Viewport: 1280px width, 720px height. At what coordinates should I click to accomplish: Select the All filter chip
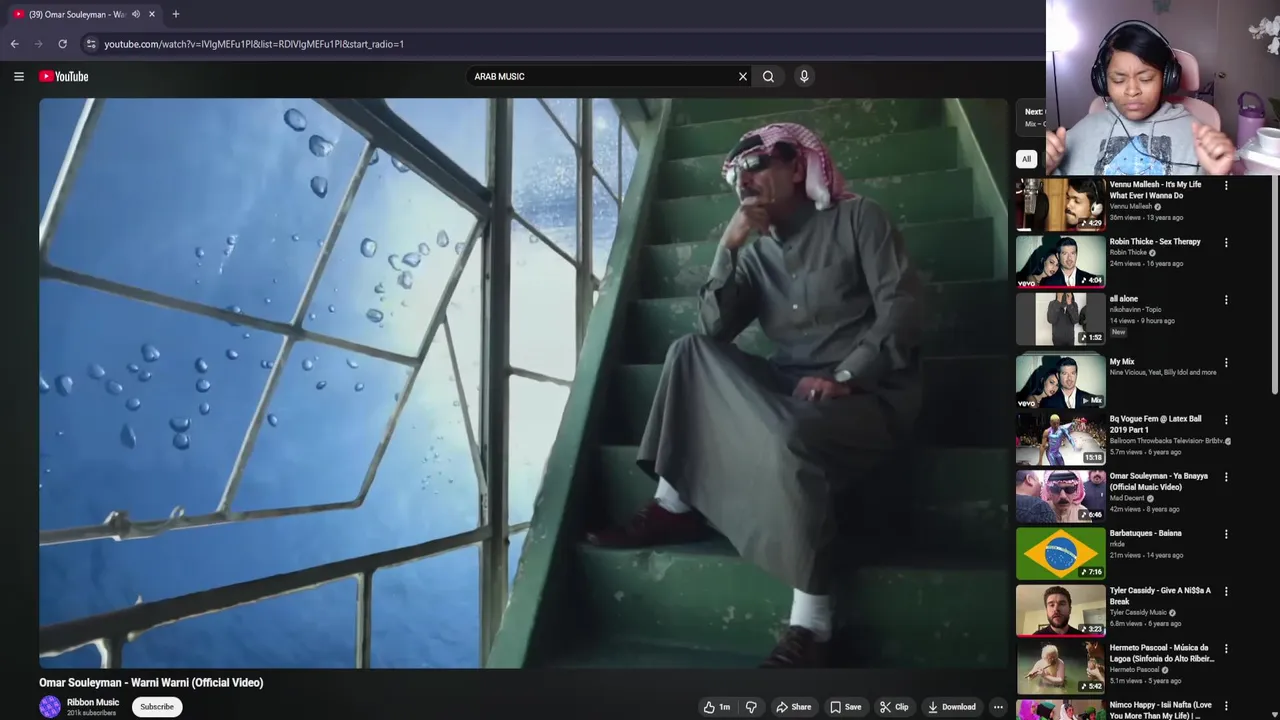pos(1026,158)
